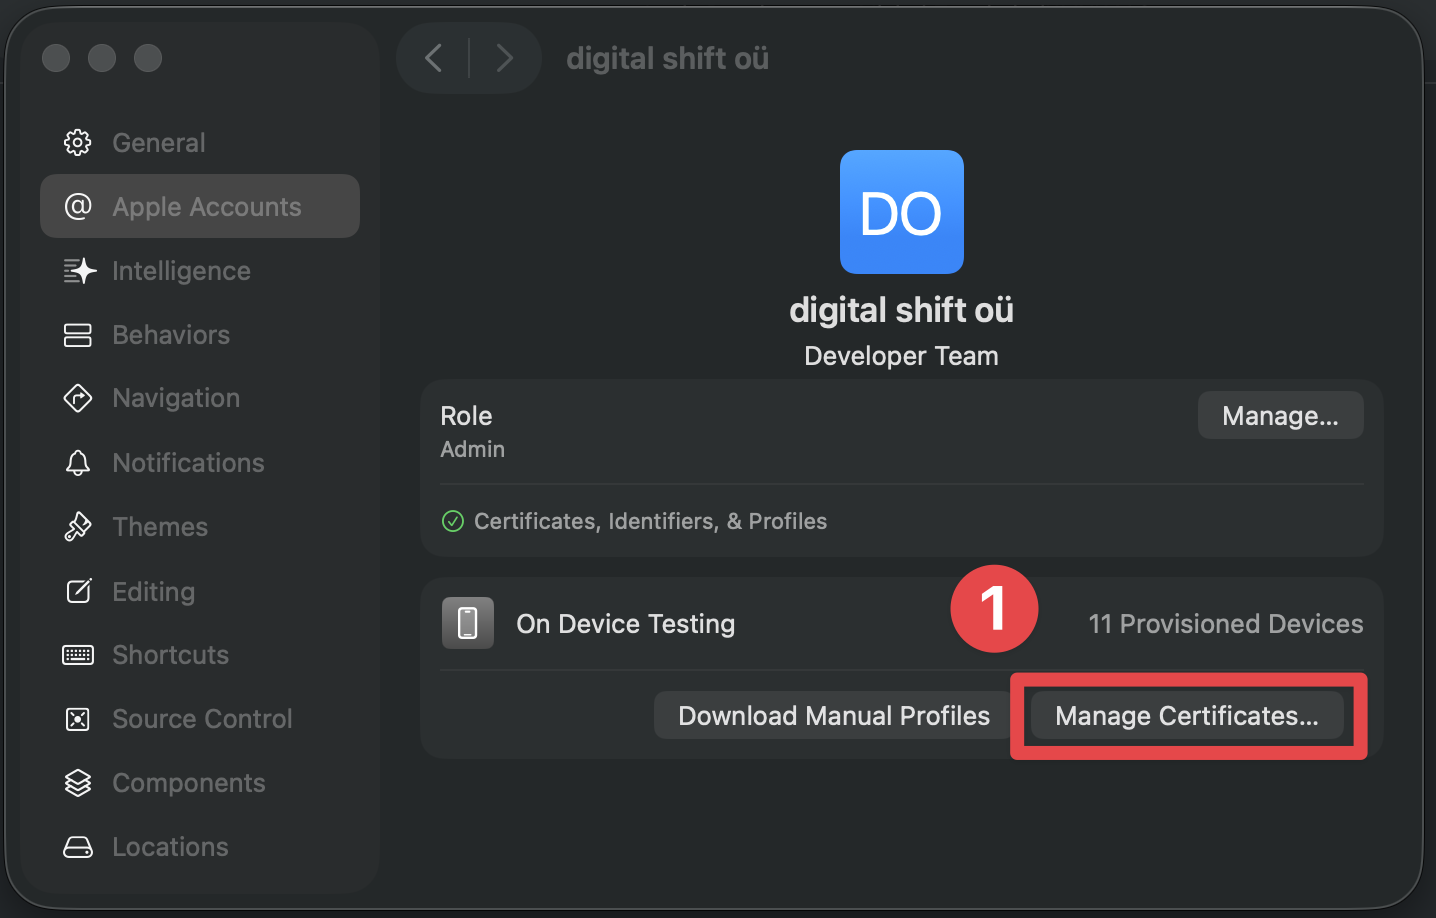The width and height of the screenshot is (1436, 918).
Task: Click the Components stack icon
Action: 77,782
